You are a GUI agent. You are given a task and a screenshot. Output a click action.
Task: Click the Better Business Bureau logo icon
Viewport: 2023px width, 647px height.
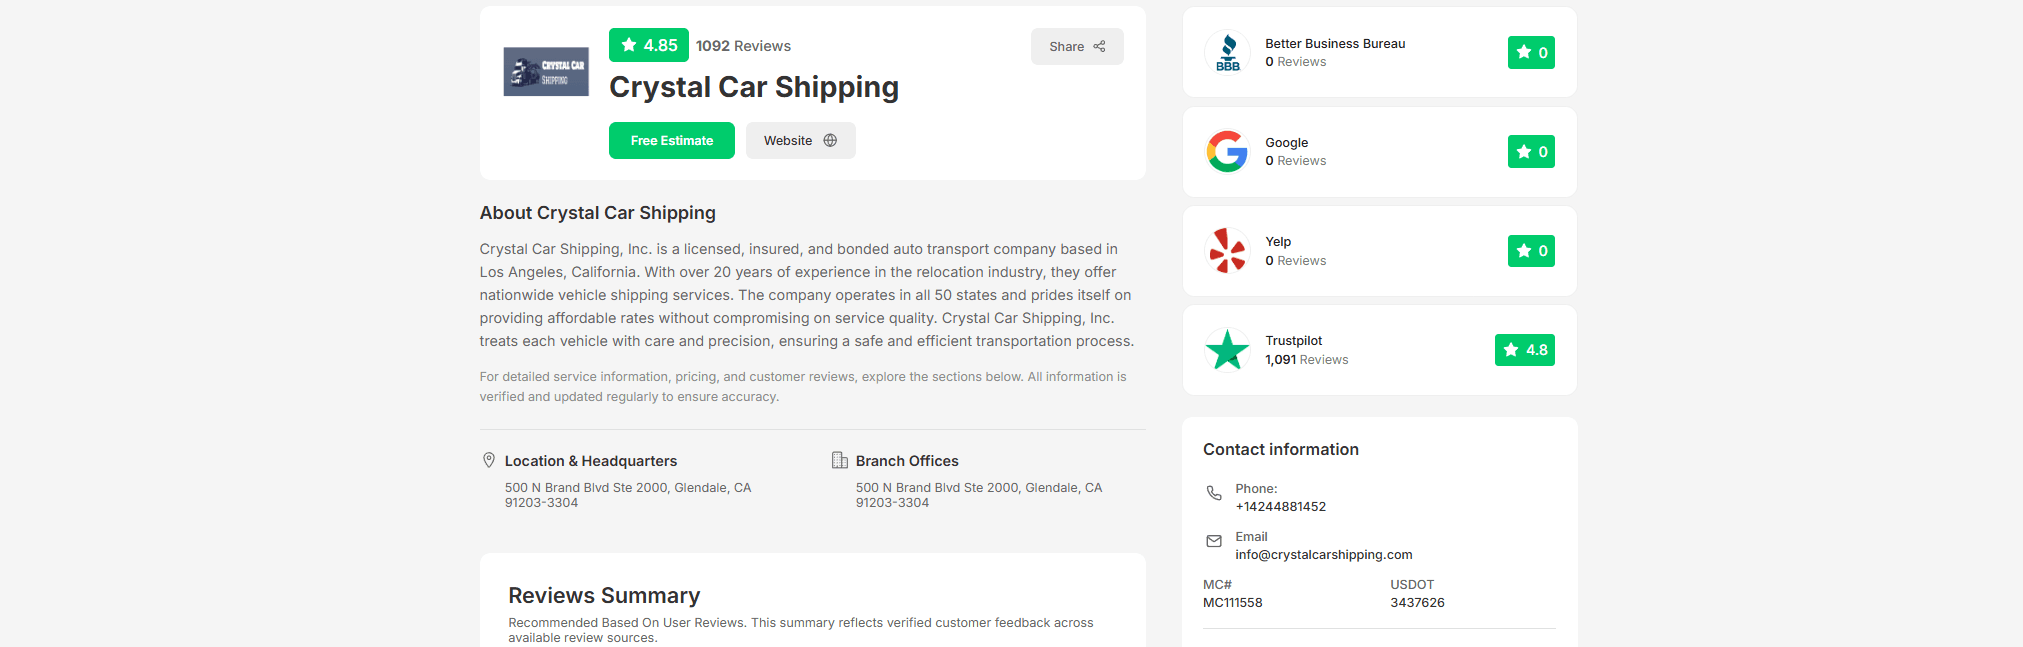coord(1227,52)
